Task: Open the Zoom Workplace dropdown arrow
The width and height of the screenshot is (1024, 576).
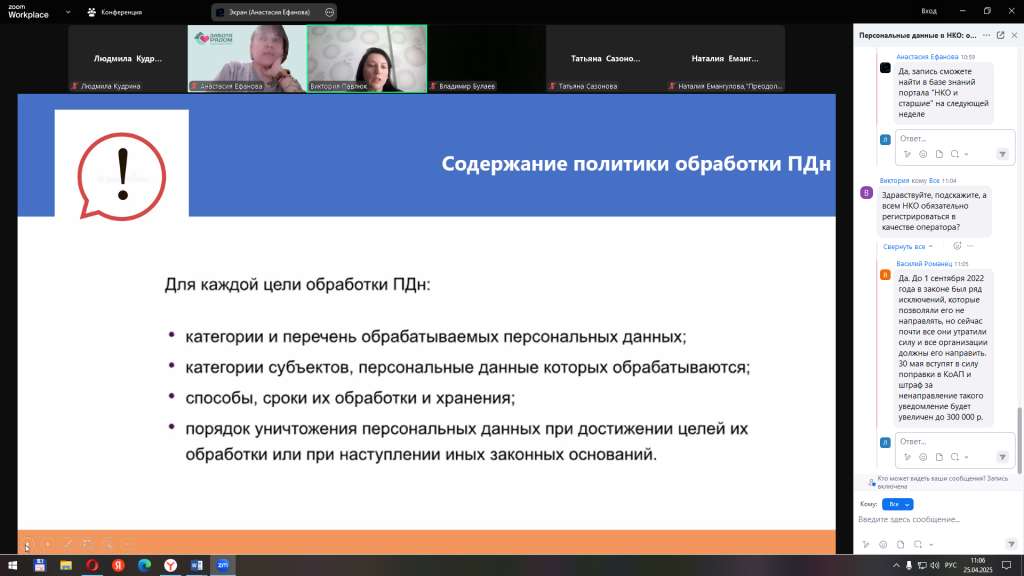Action: (68, 12)
